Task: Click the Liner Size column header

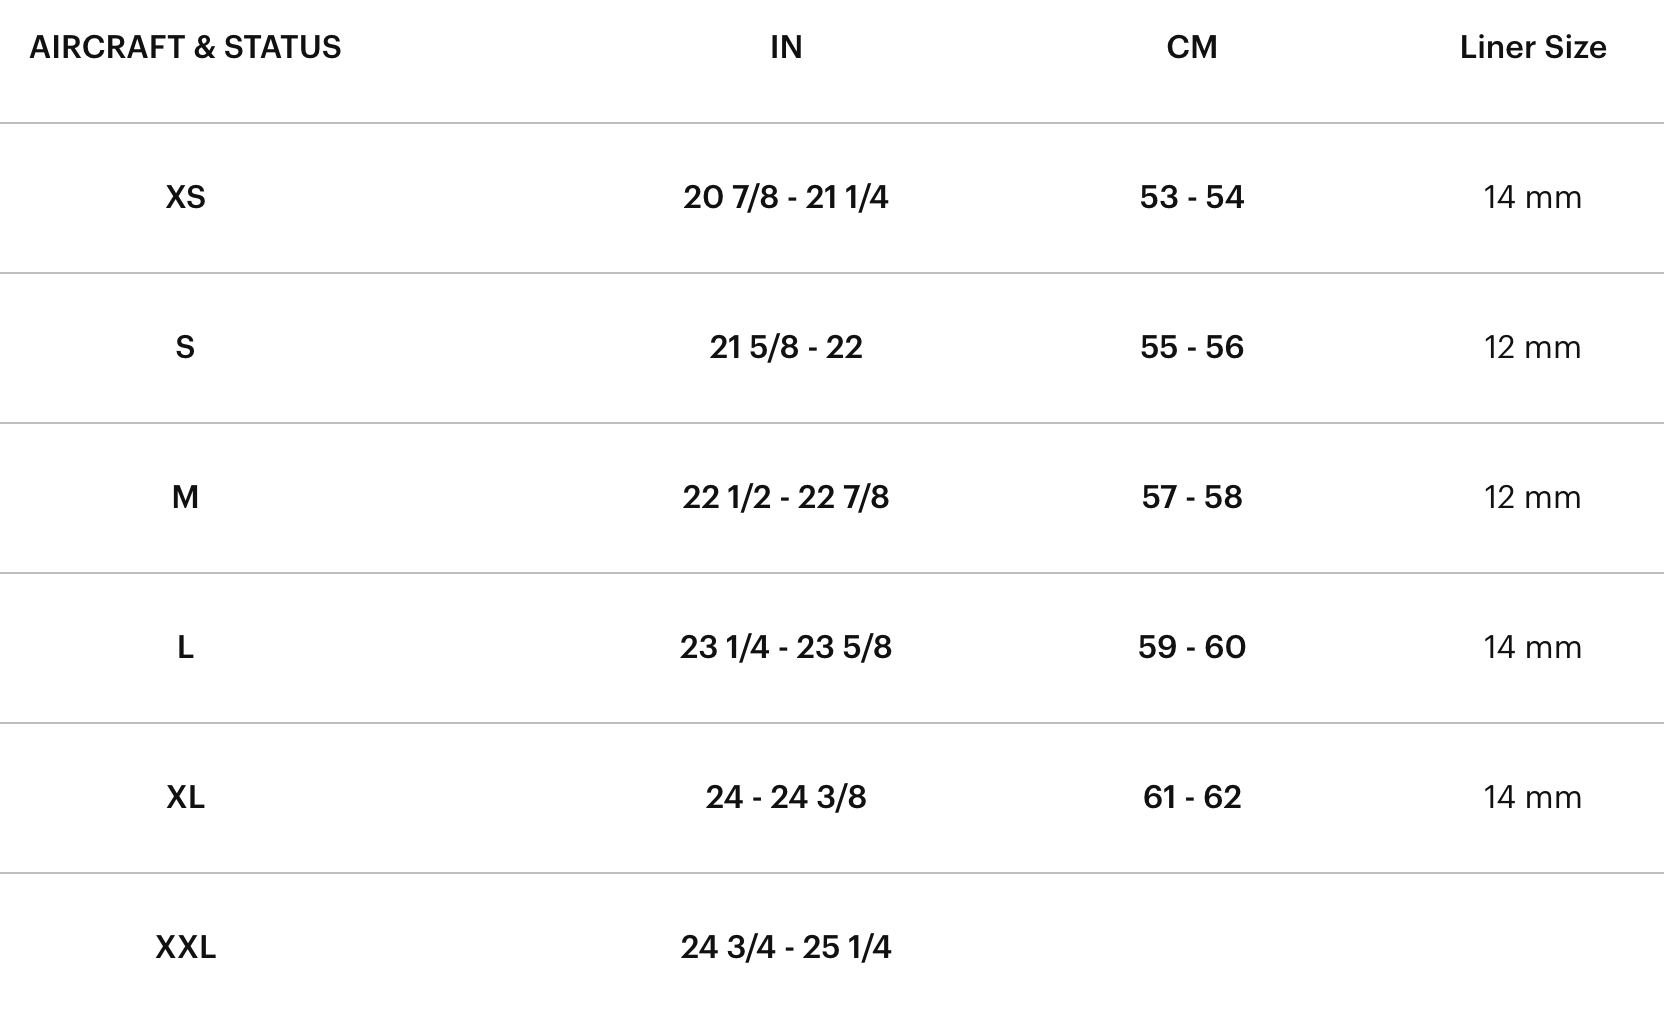Action: click(x=1532, y=47)
